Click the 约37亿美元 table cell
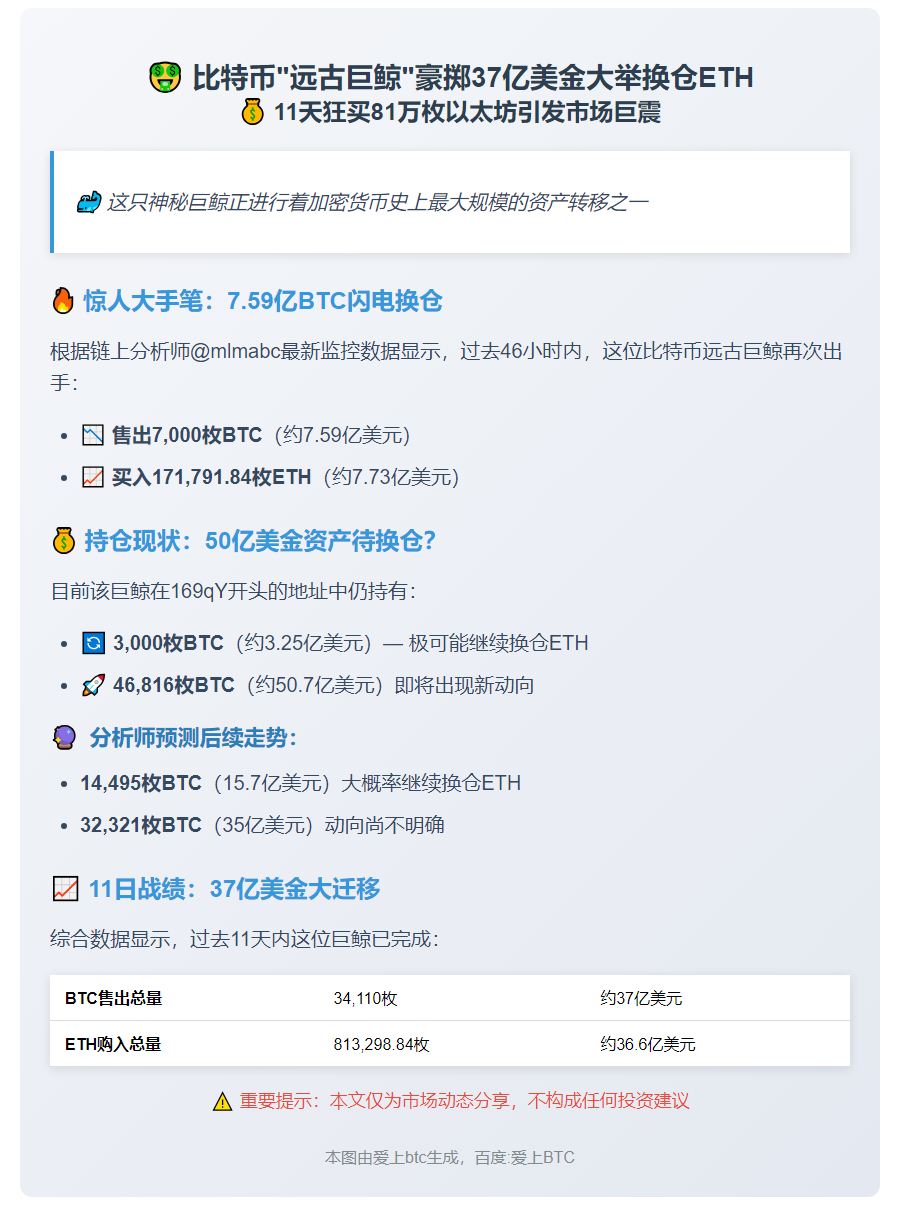The image size is (900, 1228). (641, 998)
